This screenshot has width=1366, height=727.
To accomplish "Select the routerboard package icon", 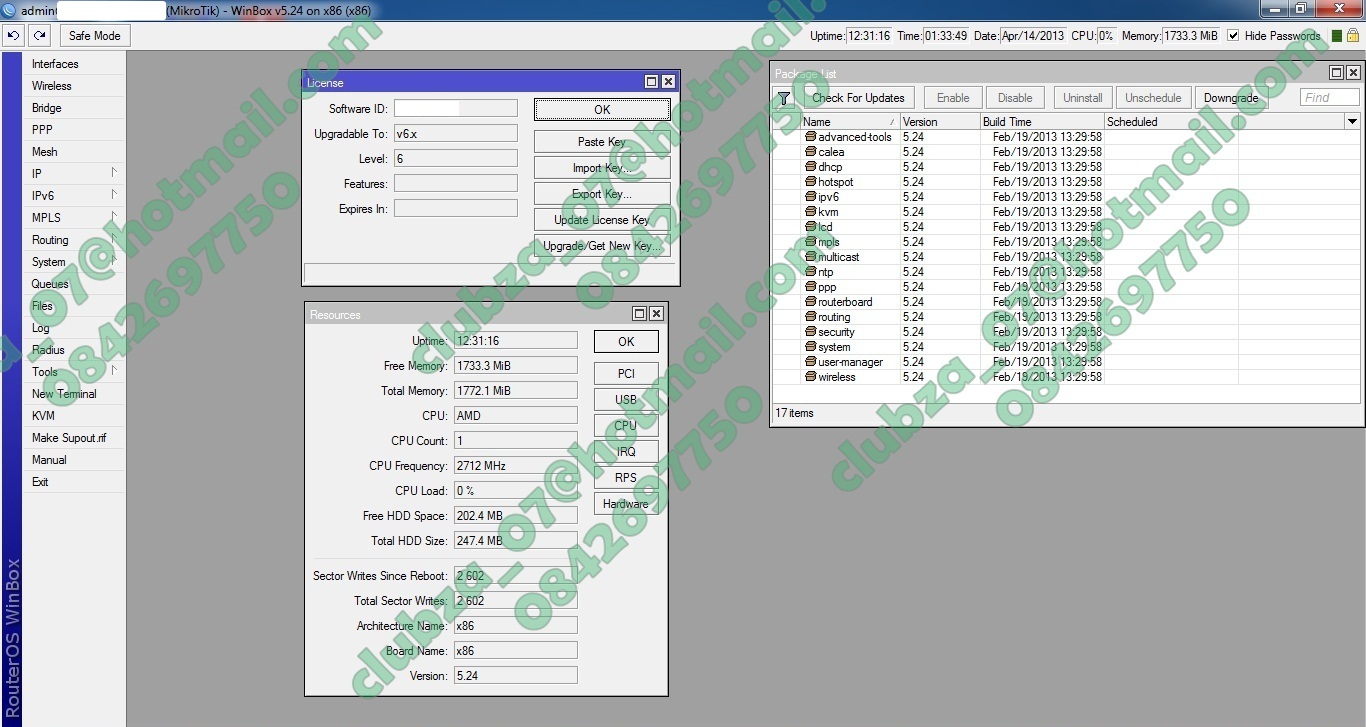I will pos(811,302).
